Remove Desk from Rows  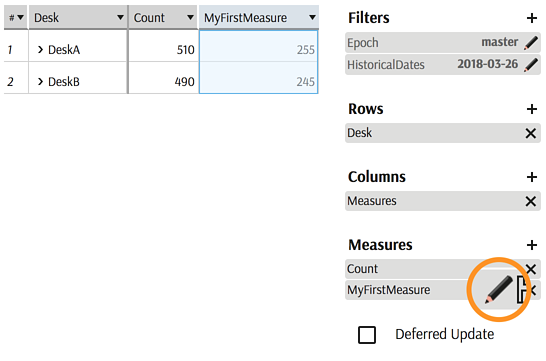coord(531,133)
